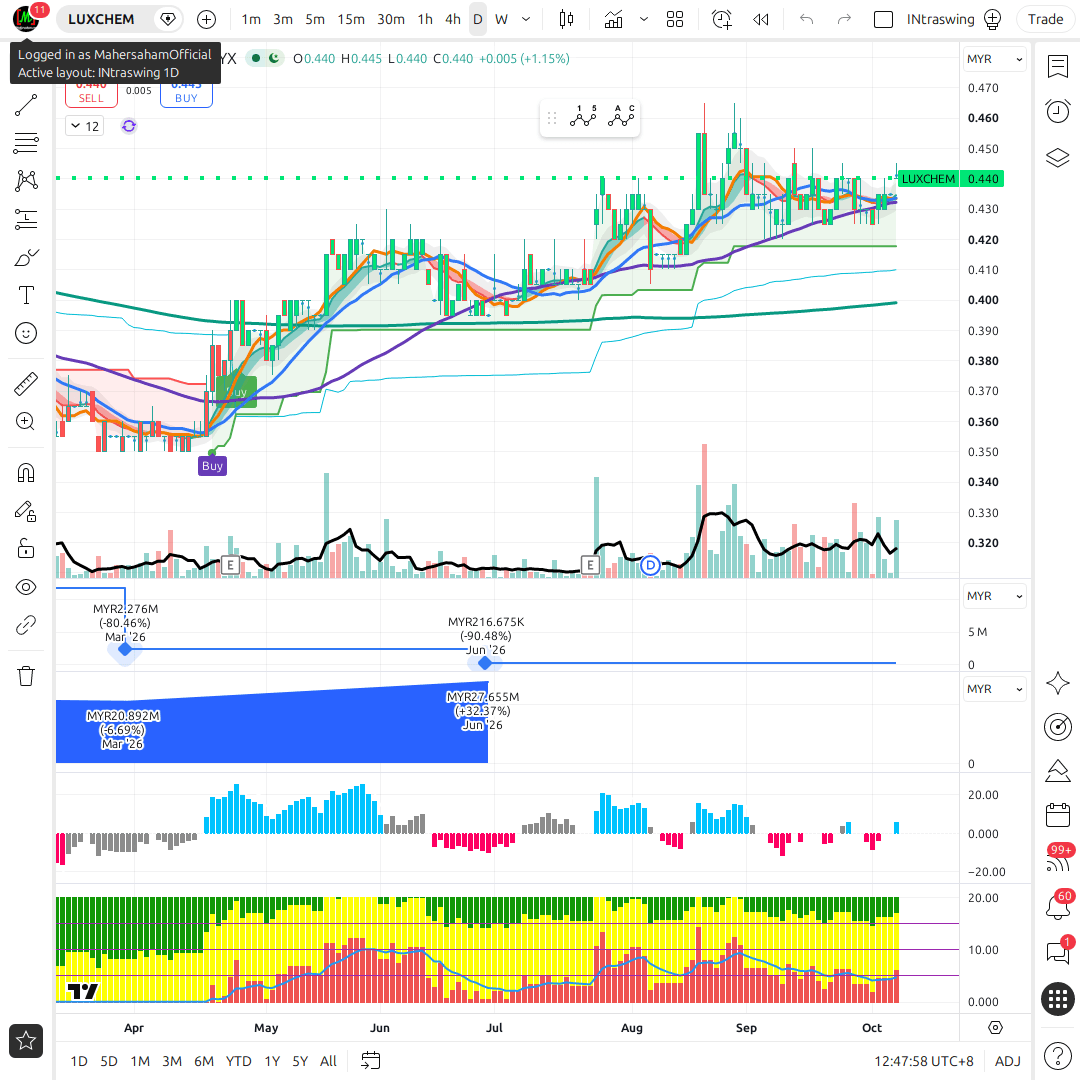Viewport: 1080px width, 1080px height.
Task: Click the LUXCHEM symbol search box
Action: (x=101, y=19)
